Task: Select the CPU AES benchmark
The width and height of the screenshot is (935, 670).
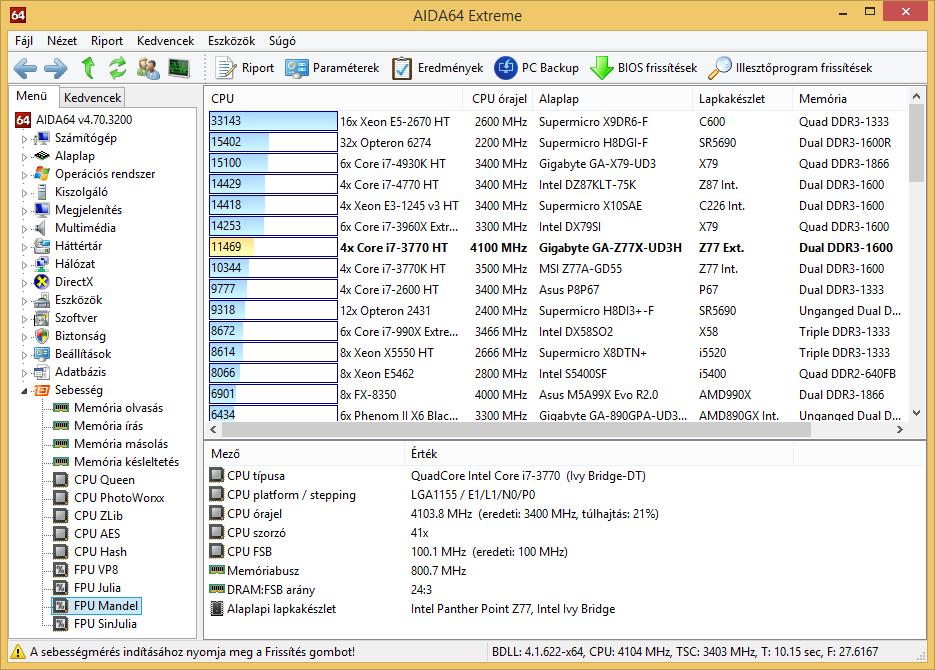Action: (97, 533)
